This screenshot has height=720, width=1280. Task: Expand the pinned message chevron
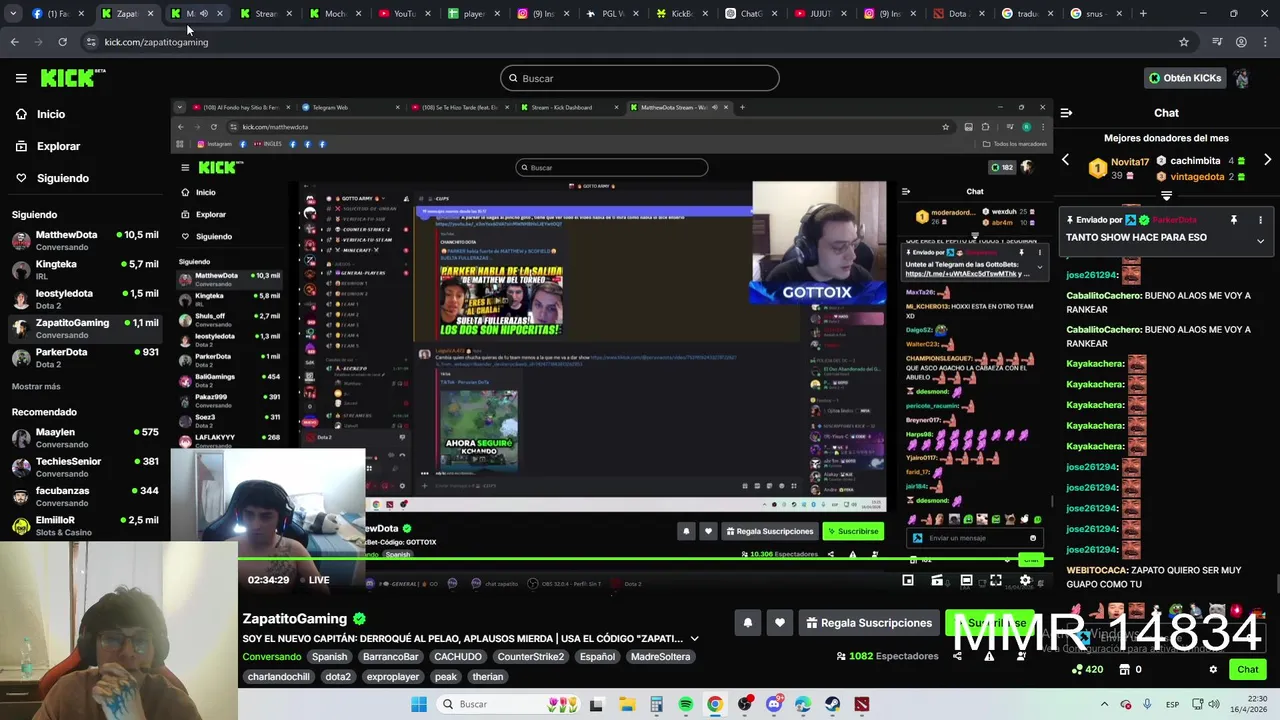(x=1260, y=241)
